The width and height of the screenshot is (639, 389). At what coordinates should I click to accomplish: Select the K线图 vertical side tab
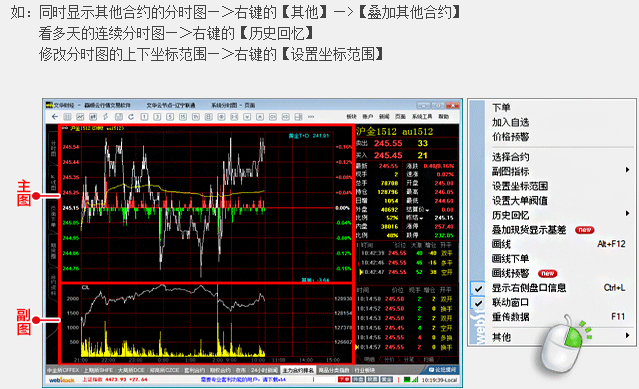click(x=53, y=183)
